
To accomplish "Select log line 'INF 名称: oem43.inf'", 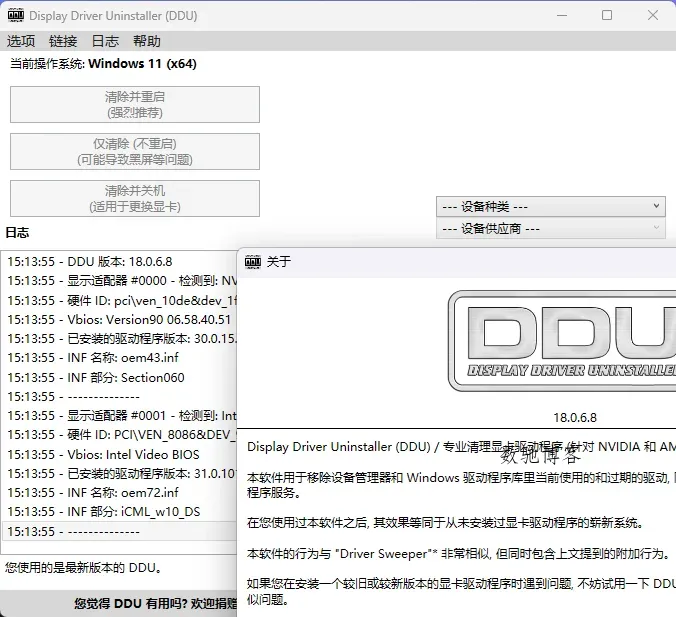I will (119, 358).
